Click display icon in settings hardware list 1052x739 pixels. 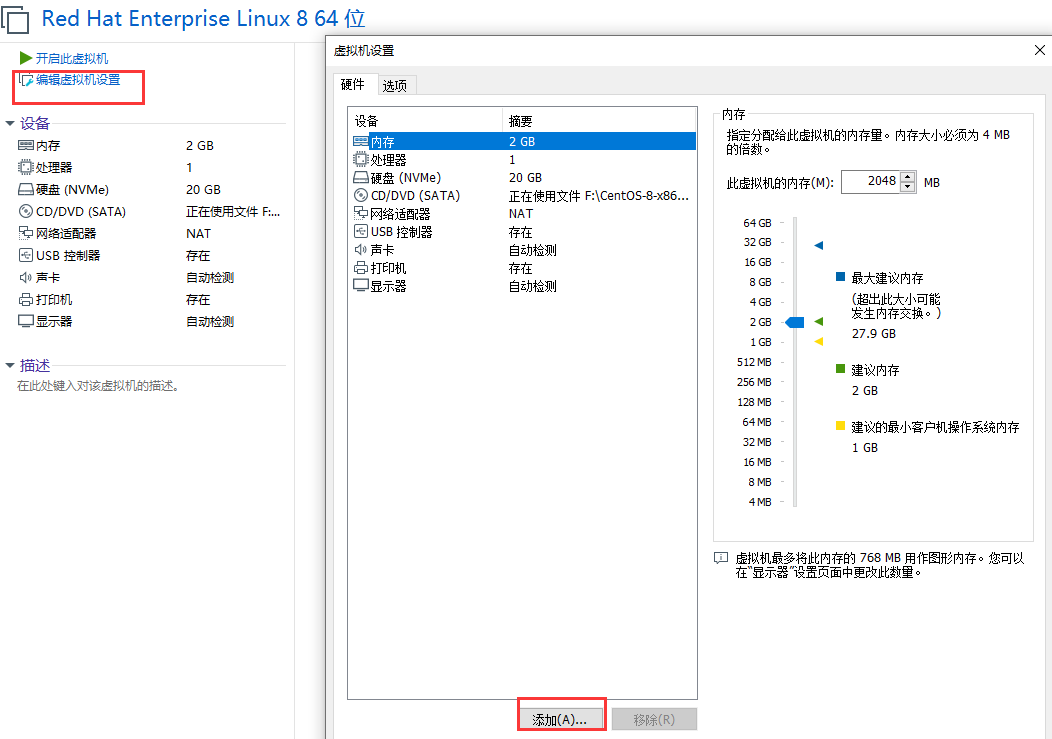point(360,286)
